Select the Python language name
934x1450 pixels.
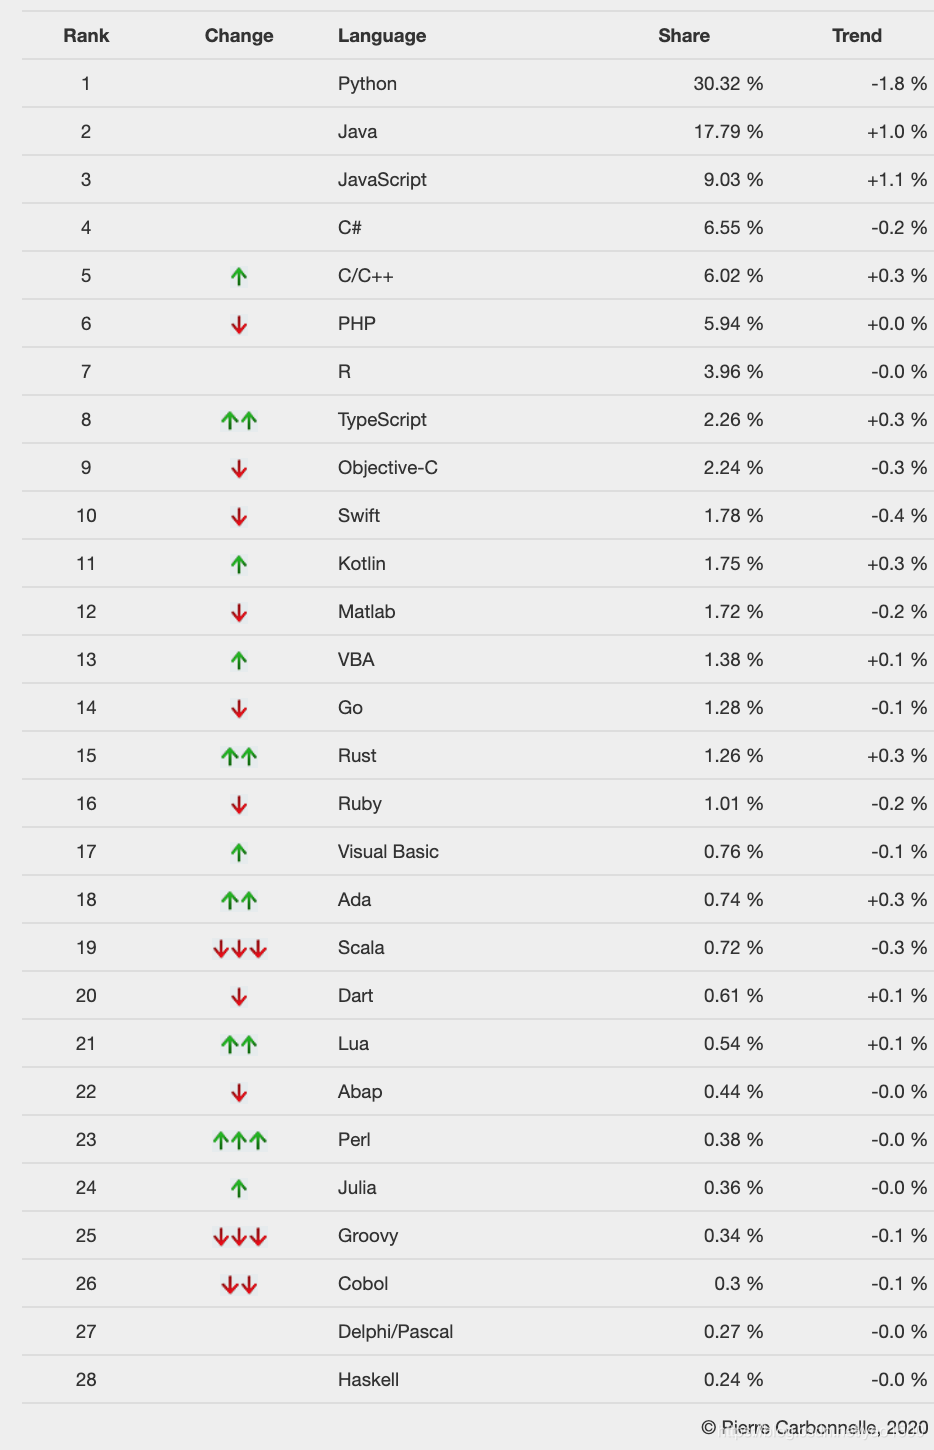pos(367,84)
